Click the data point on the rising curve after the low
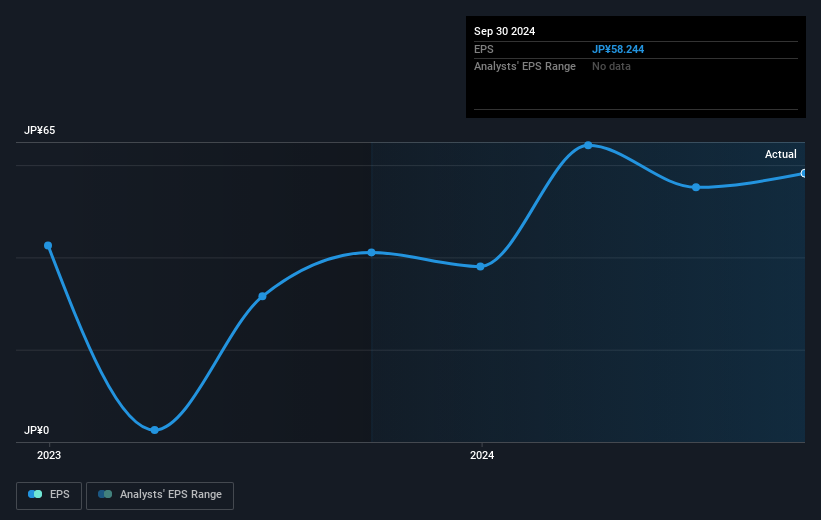The height and width of the screenshot is (520, 821). click(262, 296)
